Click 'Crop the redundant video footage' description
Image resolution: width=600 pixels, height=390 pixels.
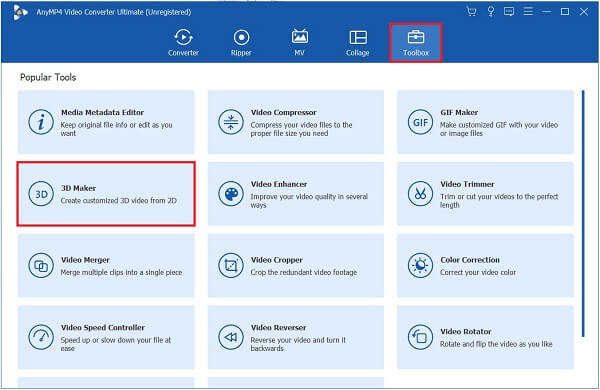point(303,273)
